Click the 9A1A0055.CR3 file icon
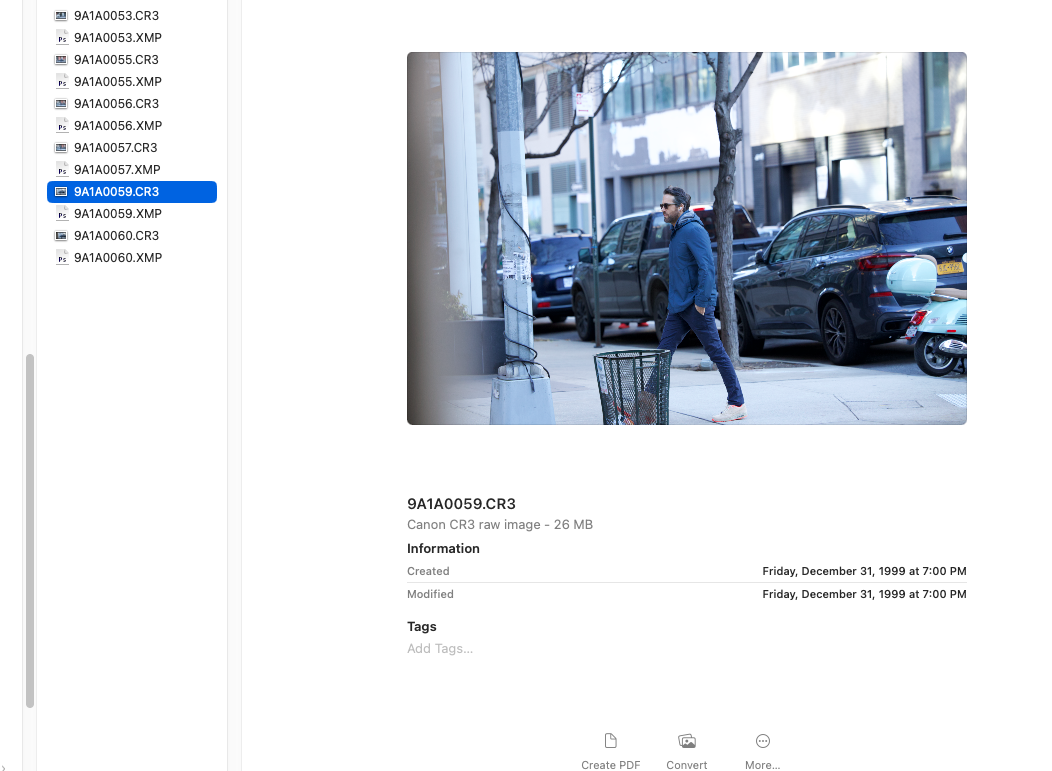The image size is (1052, 771). [61, 60]
